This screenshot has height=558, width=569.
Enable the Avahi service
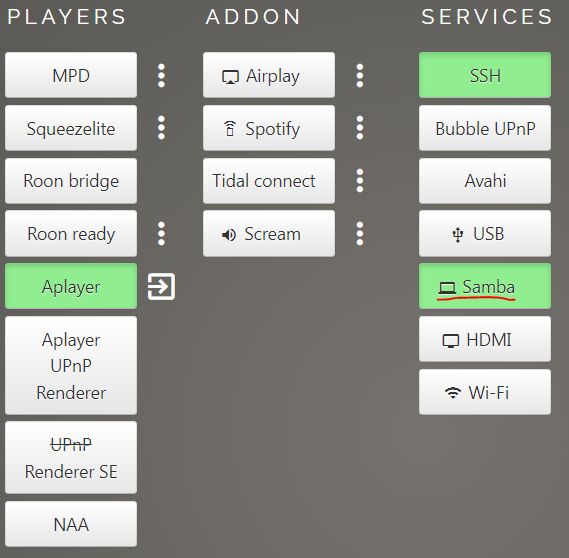coord(485,181)
